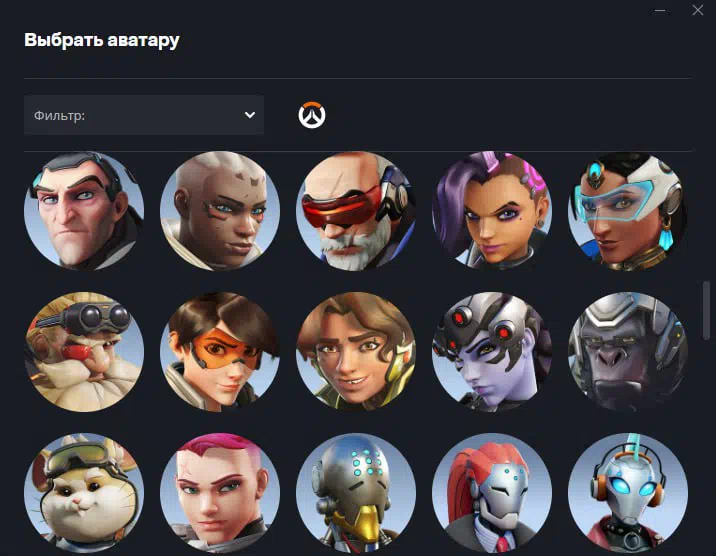Select the Torbjörn goggles avatar
The width and height of the screenshot is (716, 556).
pyautogui.click(x=84, y=352)
